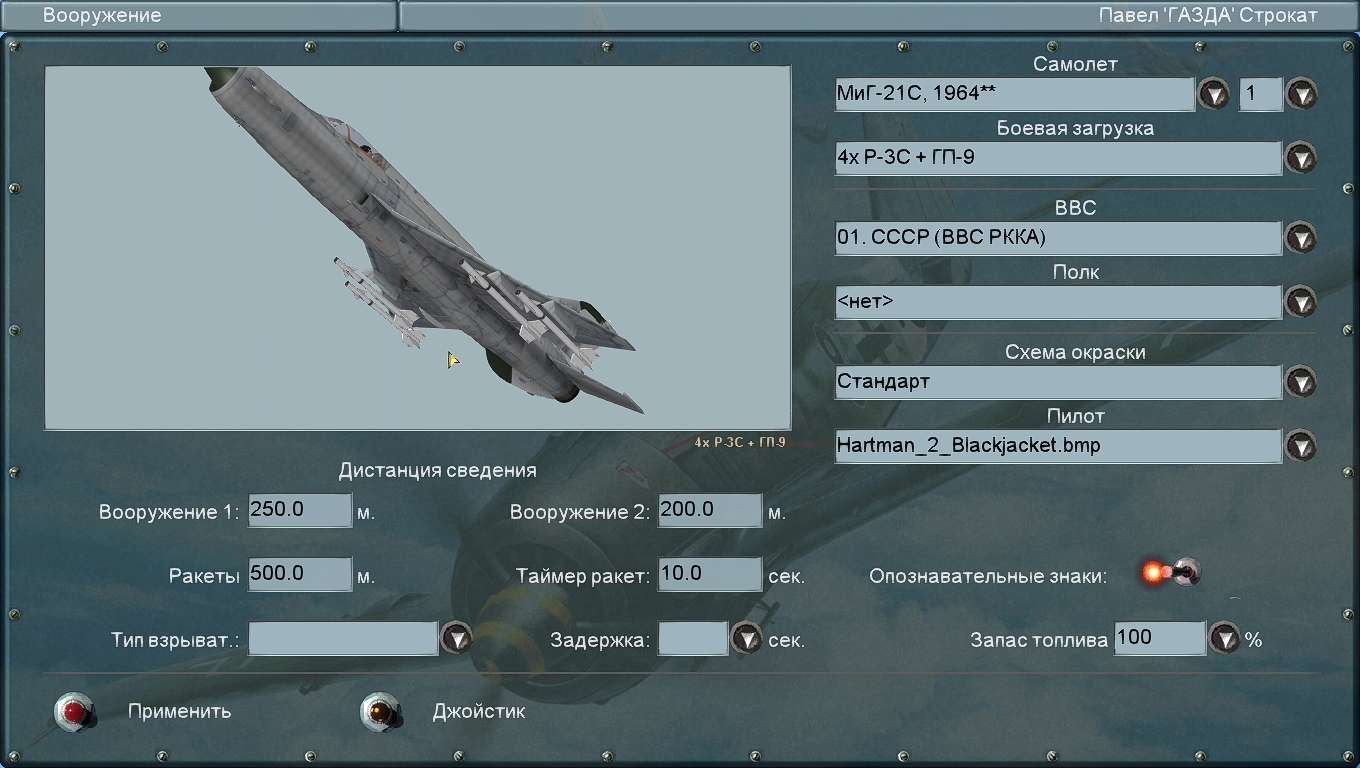Click the Джойстик label text

(x=479, y=712)
